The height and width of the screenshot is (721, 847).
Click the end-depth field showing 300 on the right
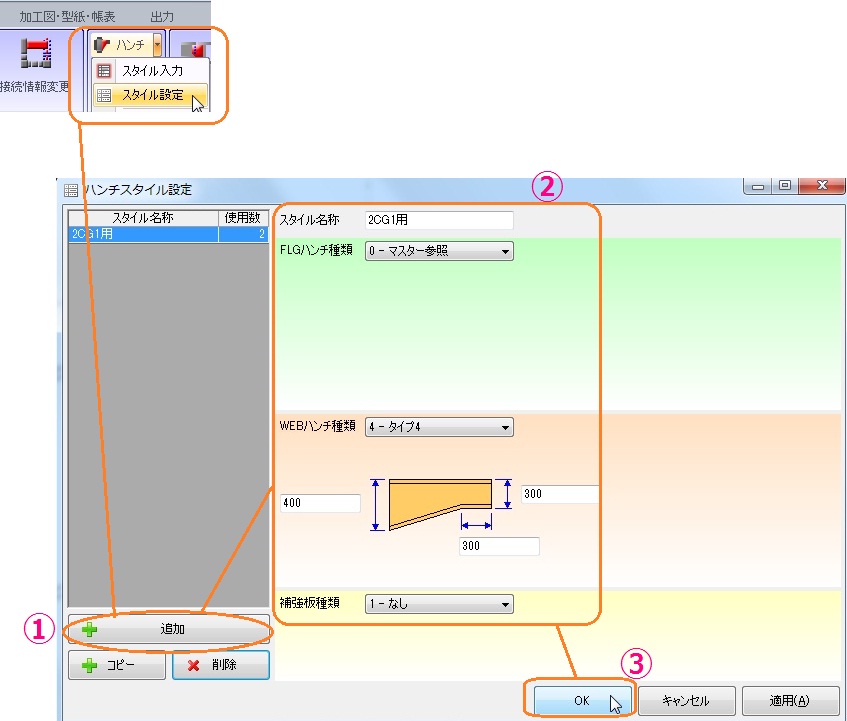(560, 494)
